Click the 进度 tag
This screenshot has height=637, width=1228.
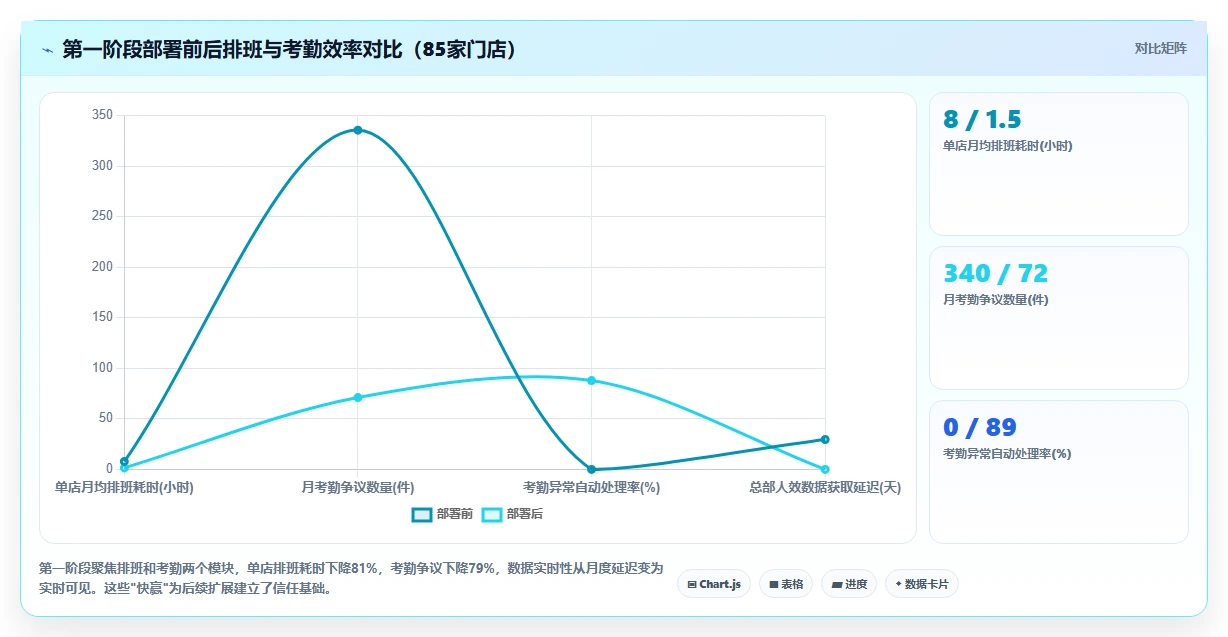click(849, 584)
